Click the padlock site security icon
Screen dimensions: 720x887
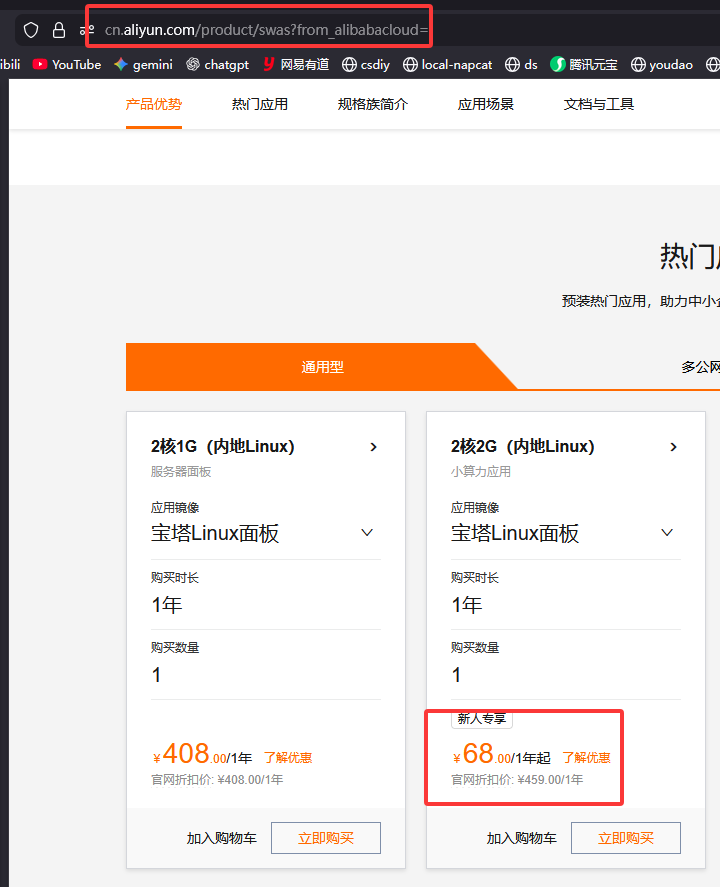click(x=59, y=30)
